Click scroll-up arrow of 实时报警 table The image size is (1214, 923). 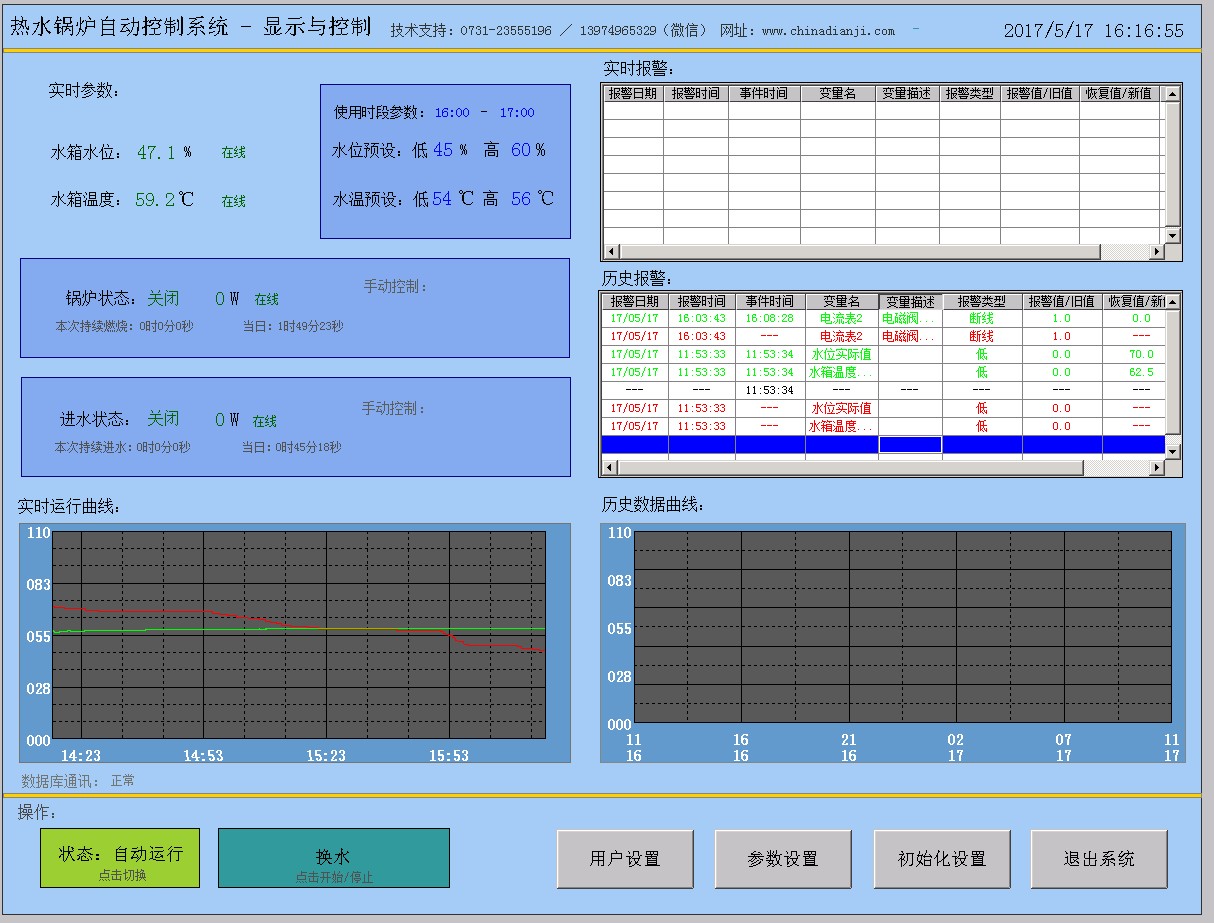click(x=1172, y=93)
